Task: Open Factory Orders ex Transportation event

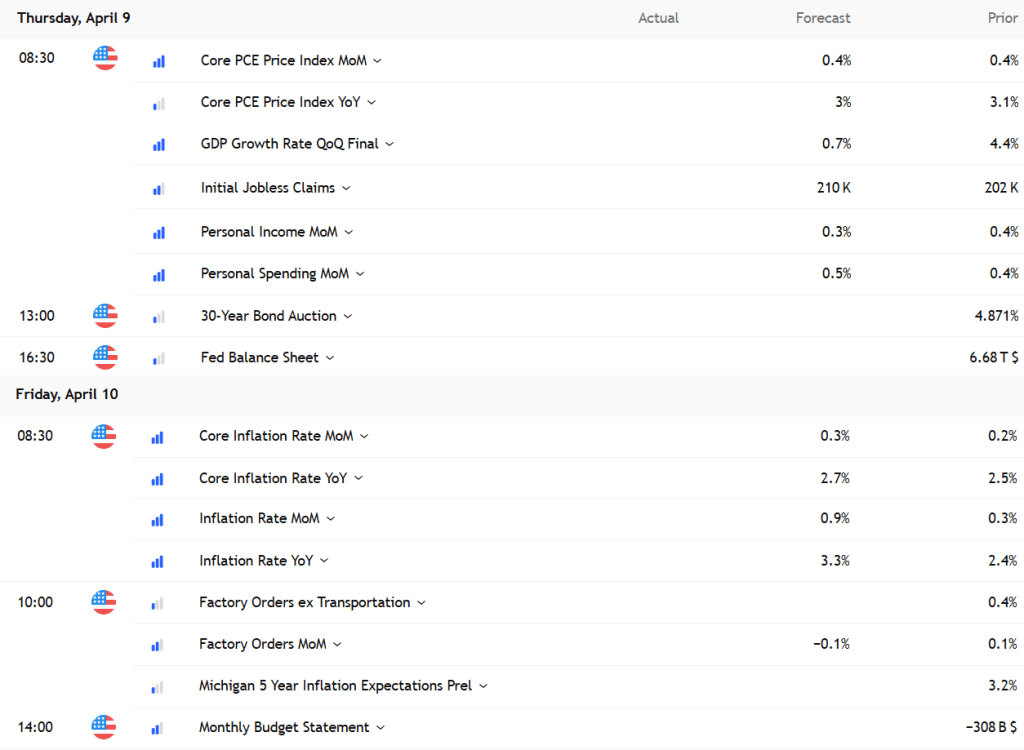Action: [x=304, y=602]
